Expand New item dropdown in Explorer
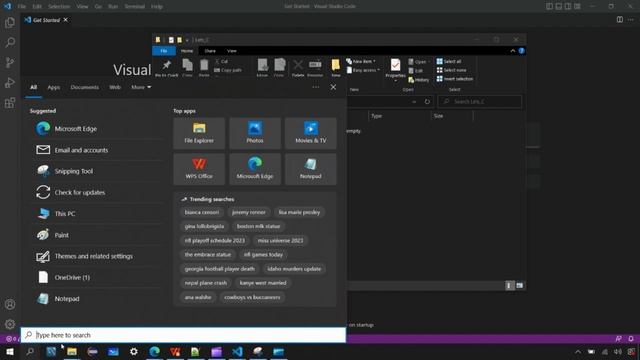640x360 pixels. 361,61
